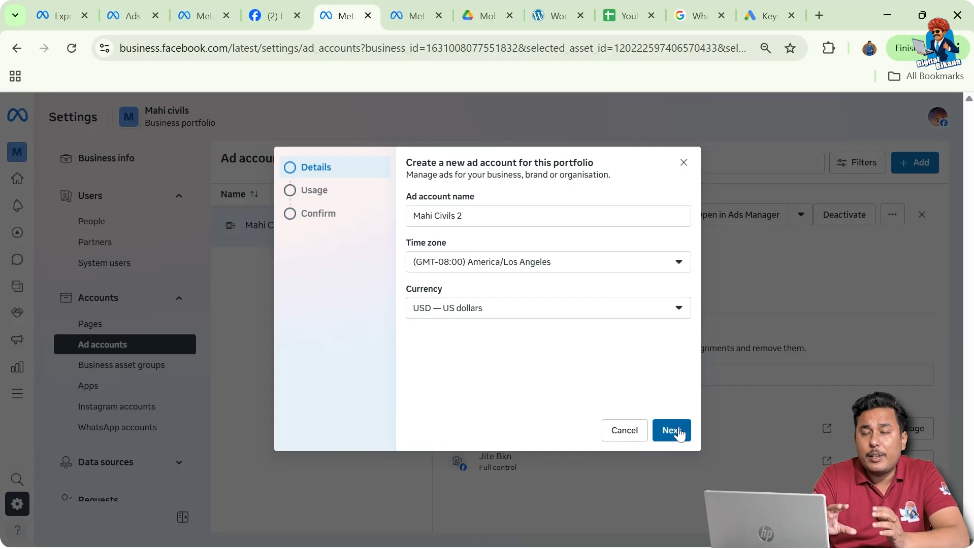Open browser extensions puzzle icon
Viewport: 974px width, 549px height.
click(828, 48)
